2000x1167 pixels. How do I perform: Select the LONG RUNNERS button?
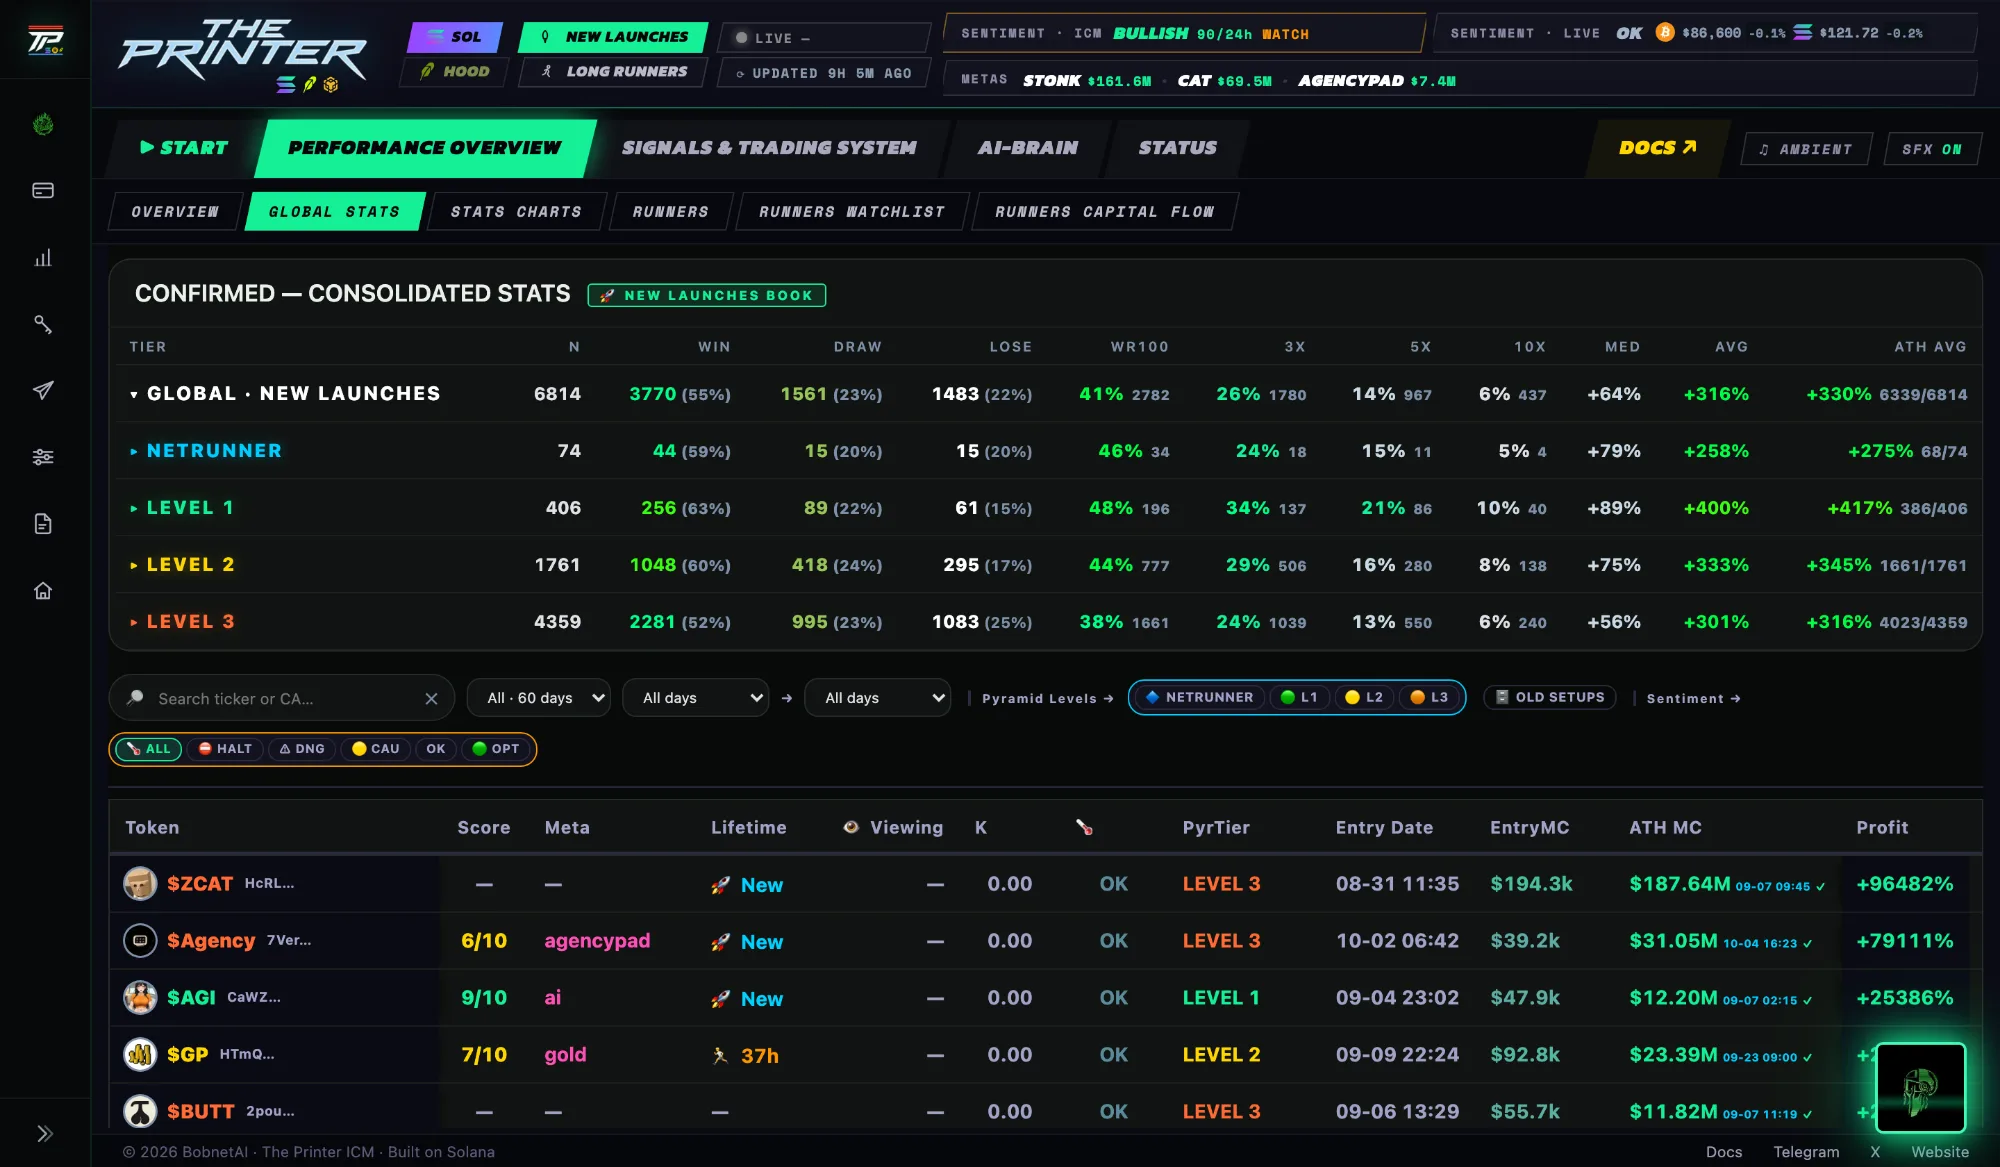(614, 72)
